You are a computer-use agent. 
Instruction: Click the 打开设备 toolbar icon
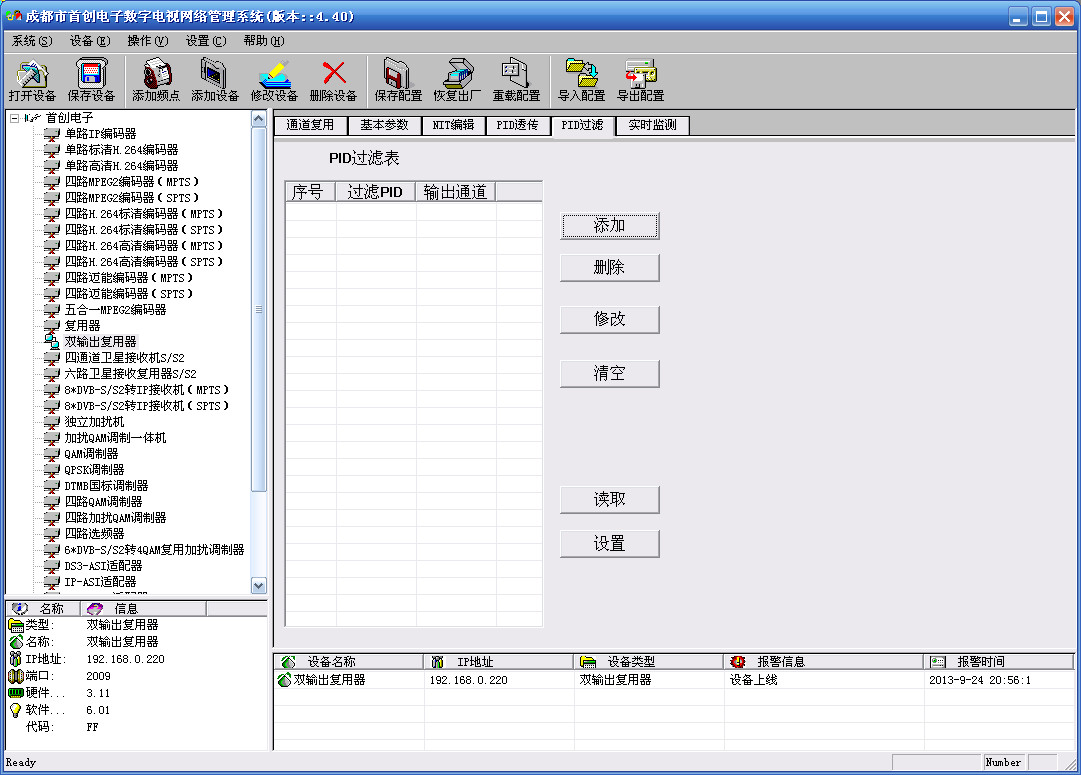(x=32, y=74)
